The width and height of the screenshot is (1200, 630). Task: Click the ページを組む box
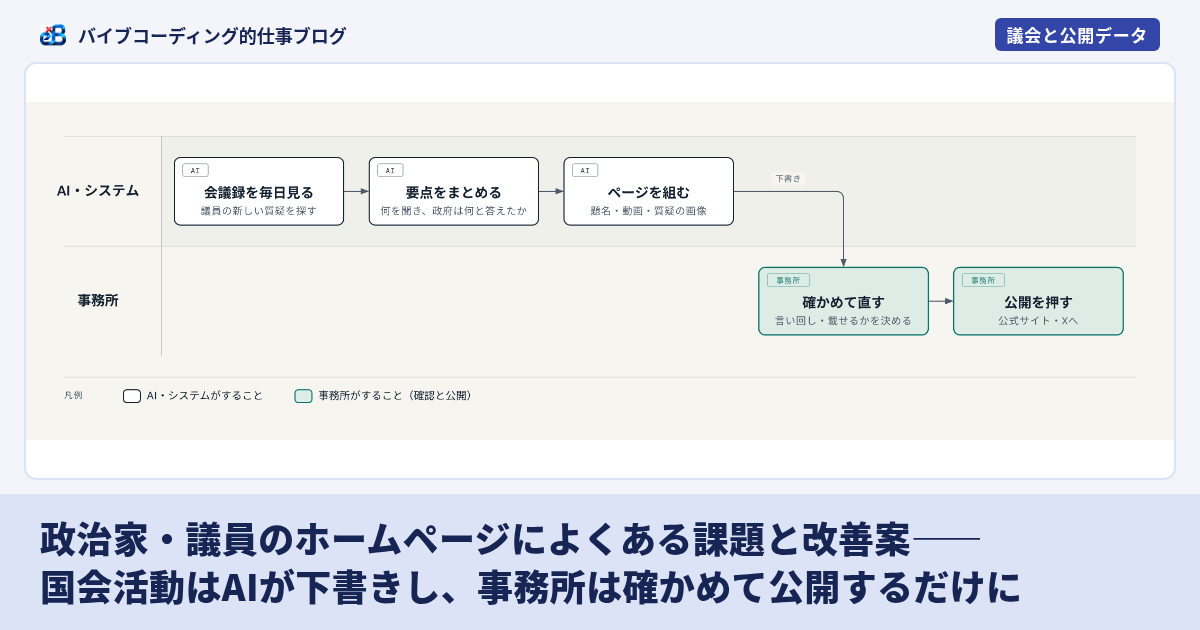click(x=648, y=191)
